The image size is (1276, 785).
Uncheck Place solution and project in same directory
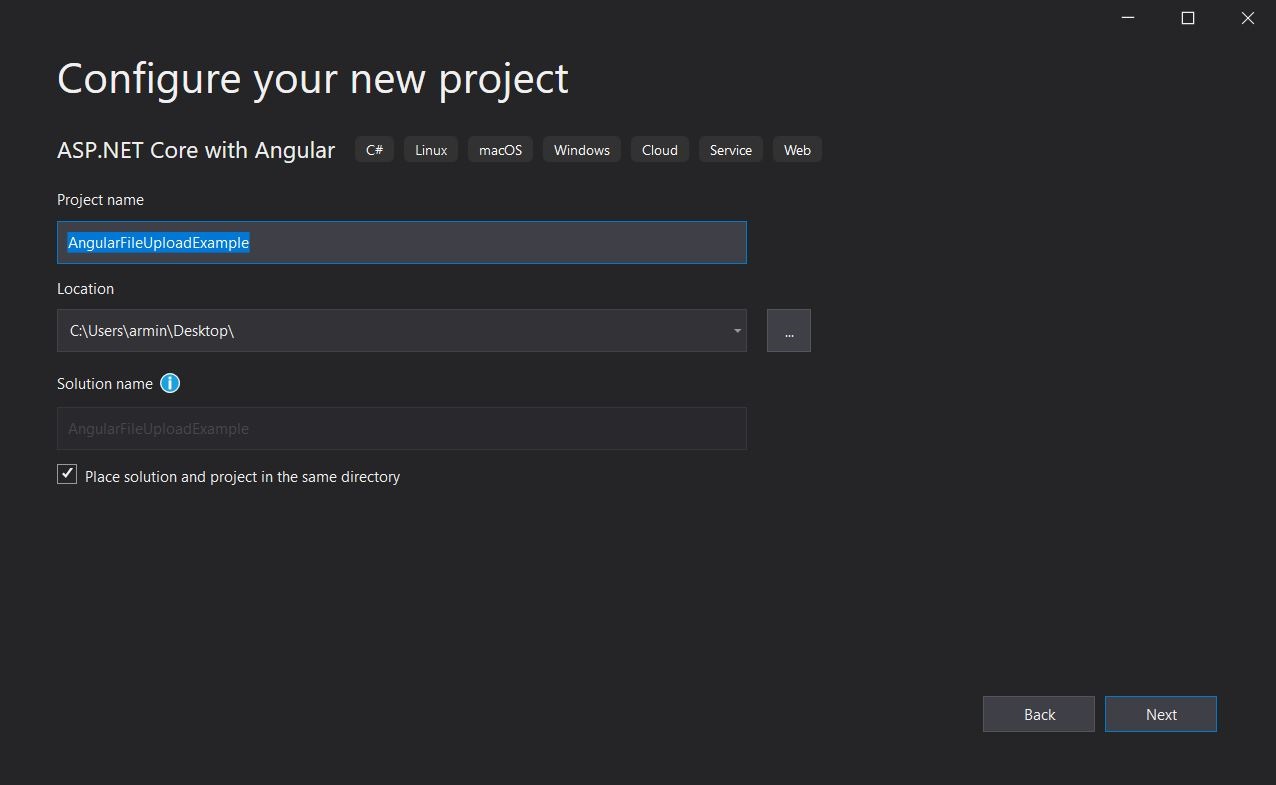tap(67, 473)
